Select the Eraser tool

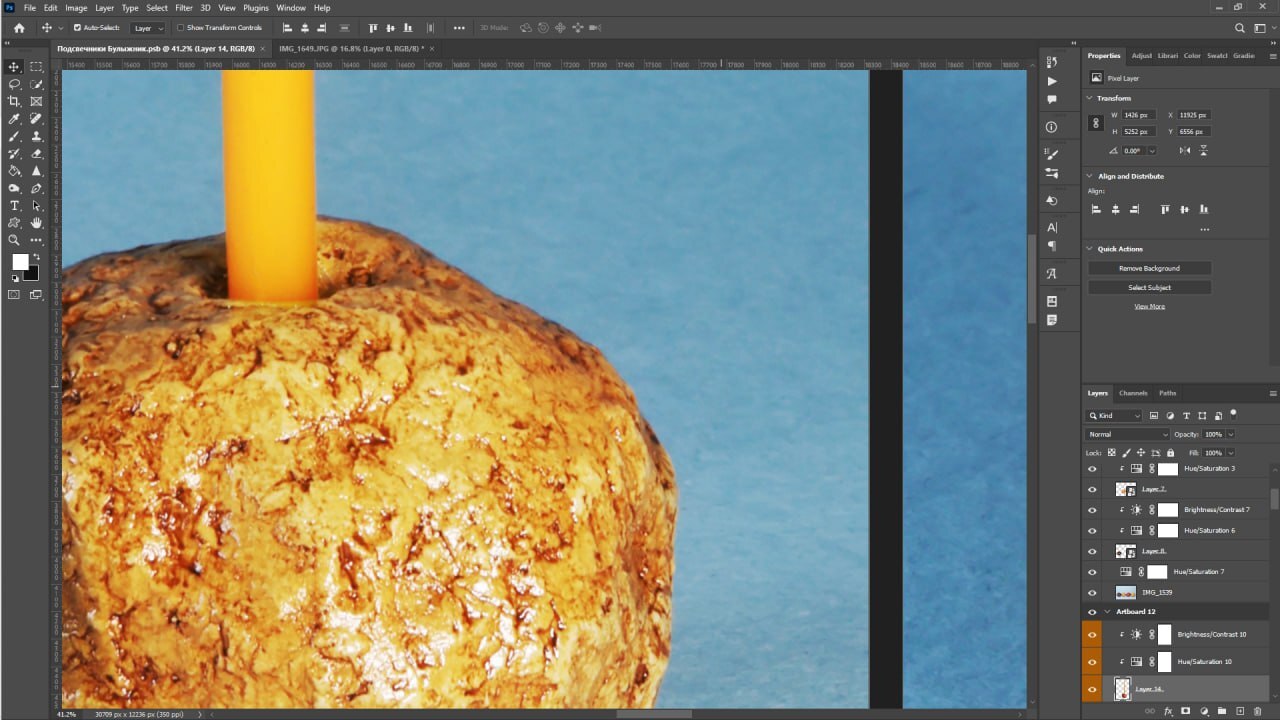(36, 154)
